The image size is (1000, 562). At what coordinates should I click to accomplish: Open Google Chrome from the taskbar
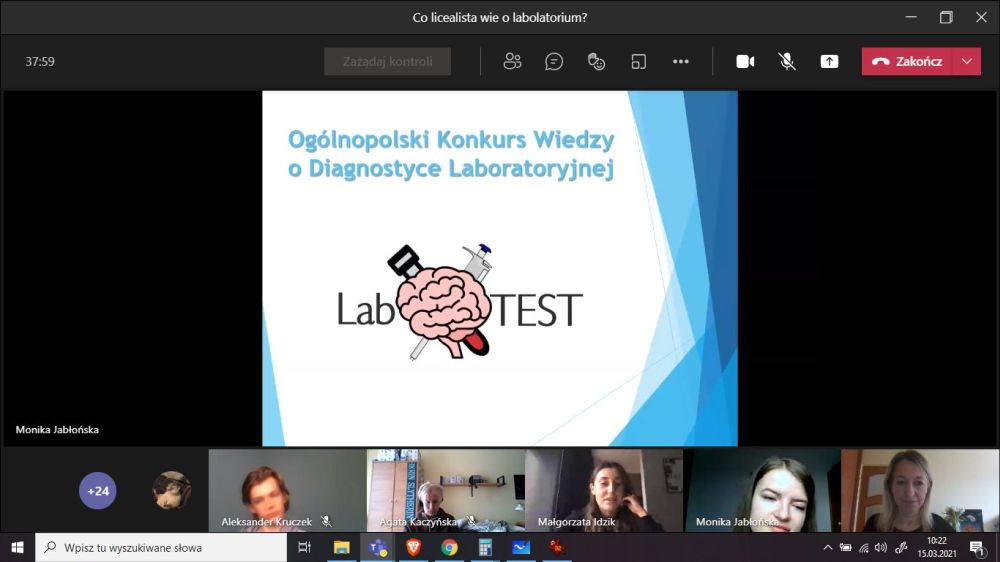click(x=449, y=547)
